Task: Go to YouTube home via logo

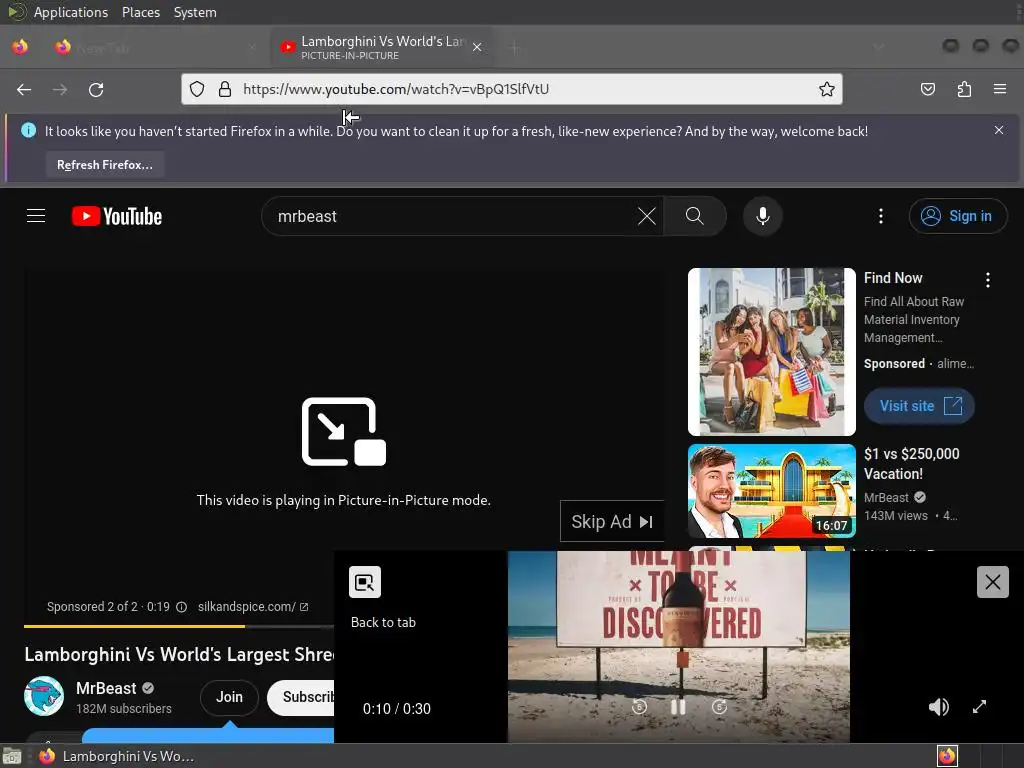Action: [117, 216]
